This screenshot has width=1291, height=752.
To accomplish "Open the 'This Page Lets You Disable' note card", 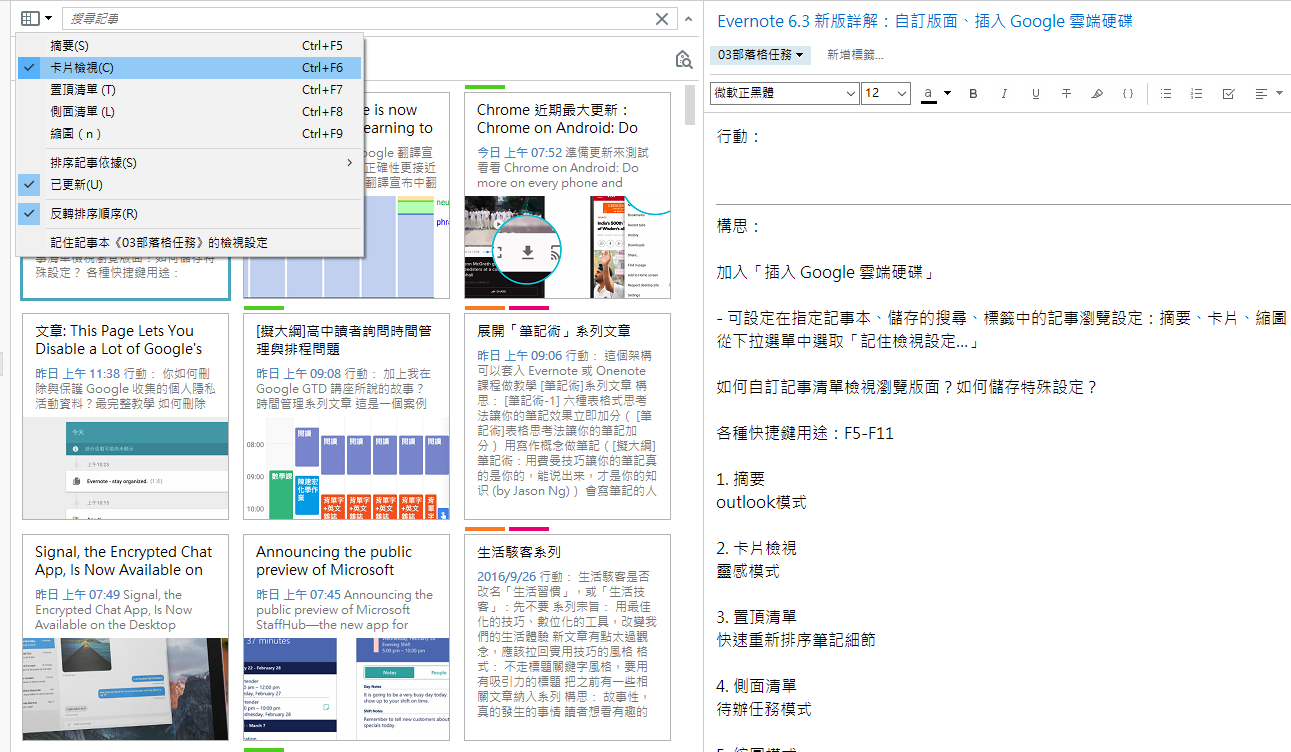I will coord(125,416).
